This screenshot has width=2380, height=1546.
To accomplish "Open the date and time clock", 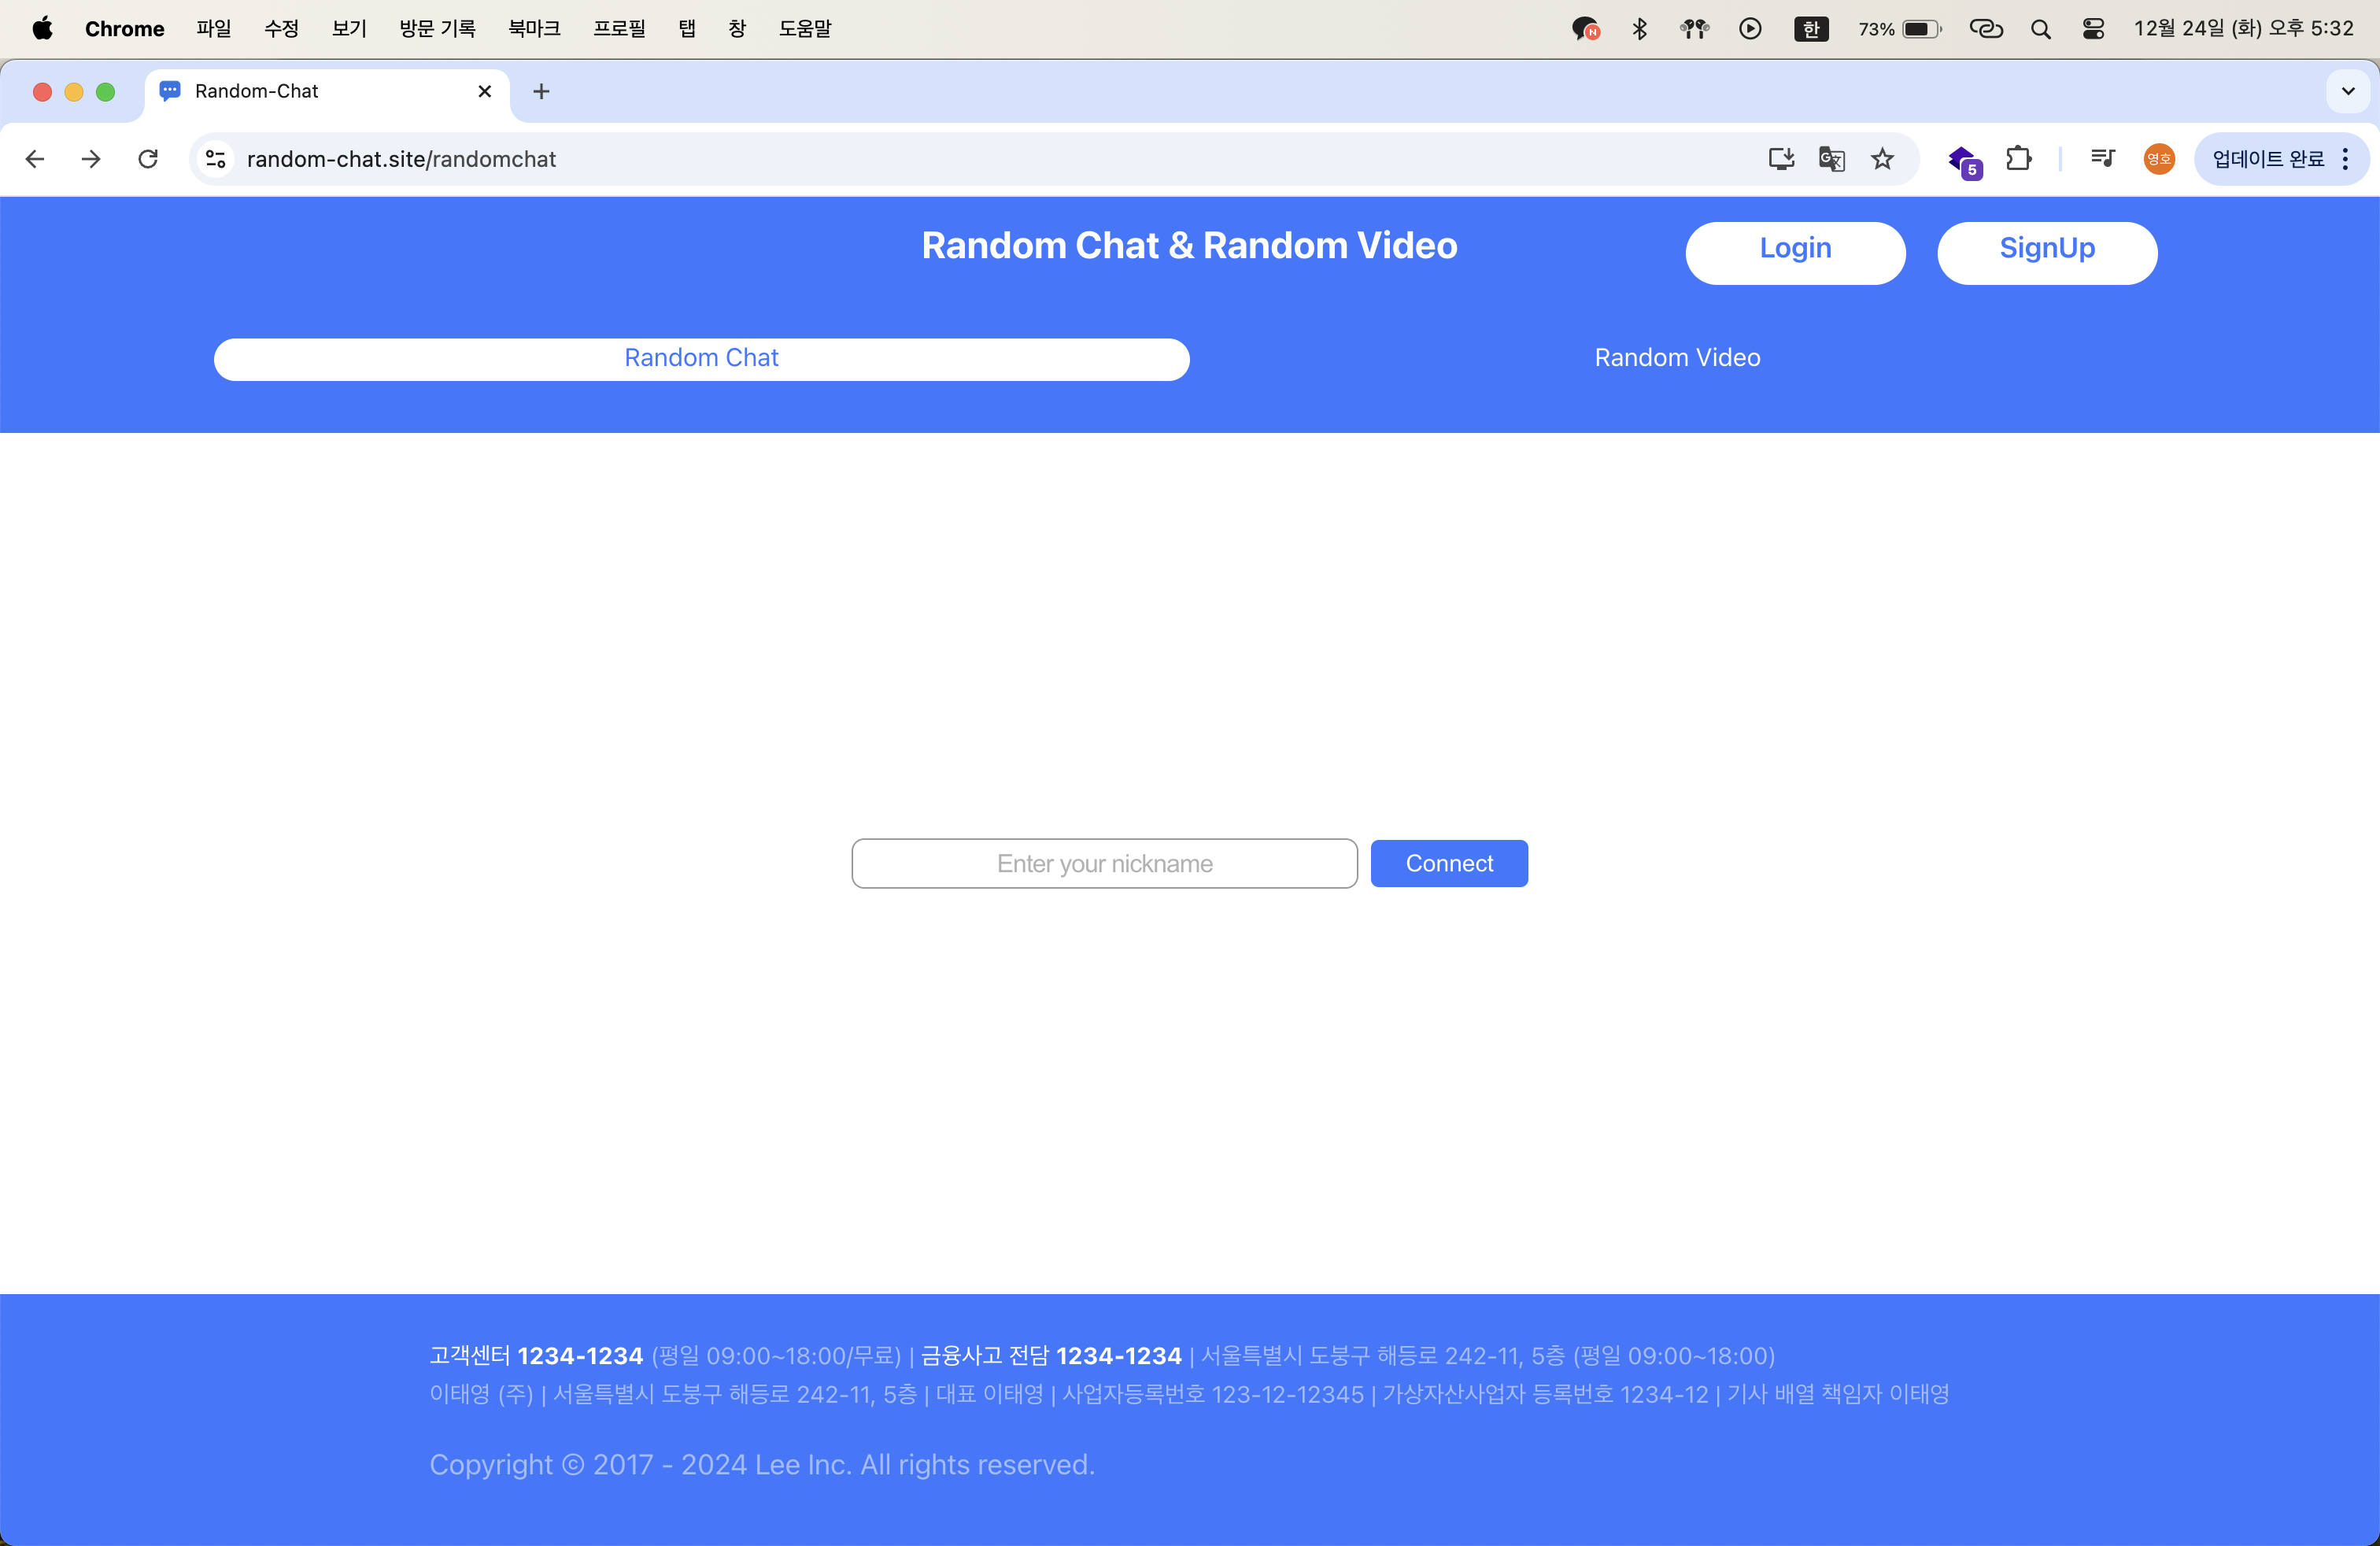I will point(2244,29).
